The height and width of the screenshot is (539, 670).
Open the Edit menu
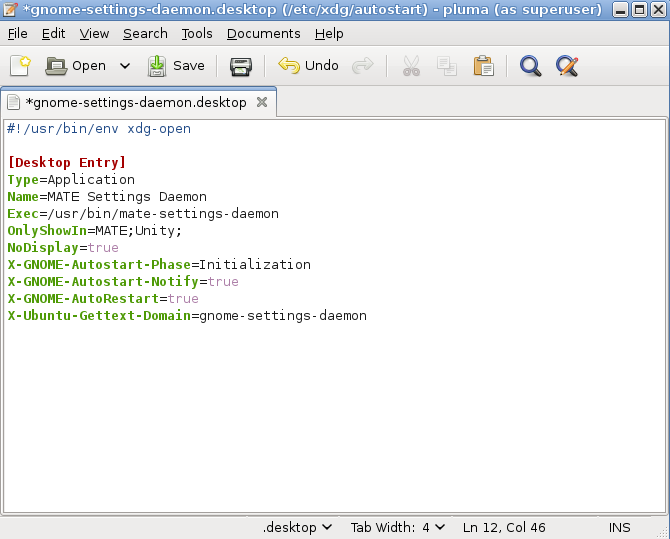(x=53, y=33)
